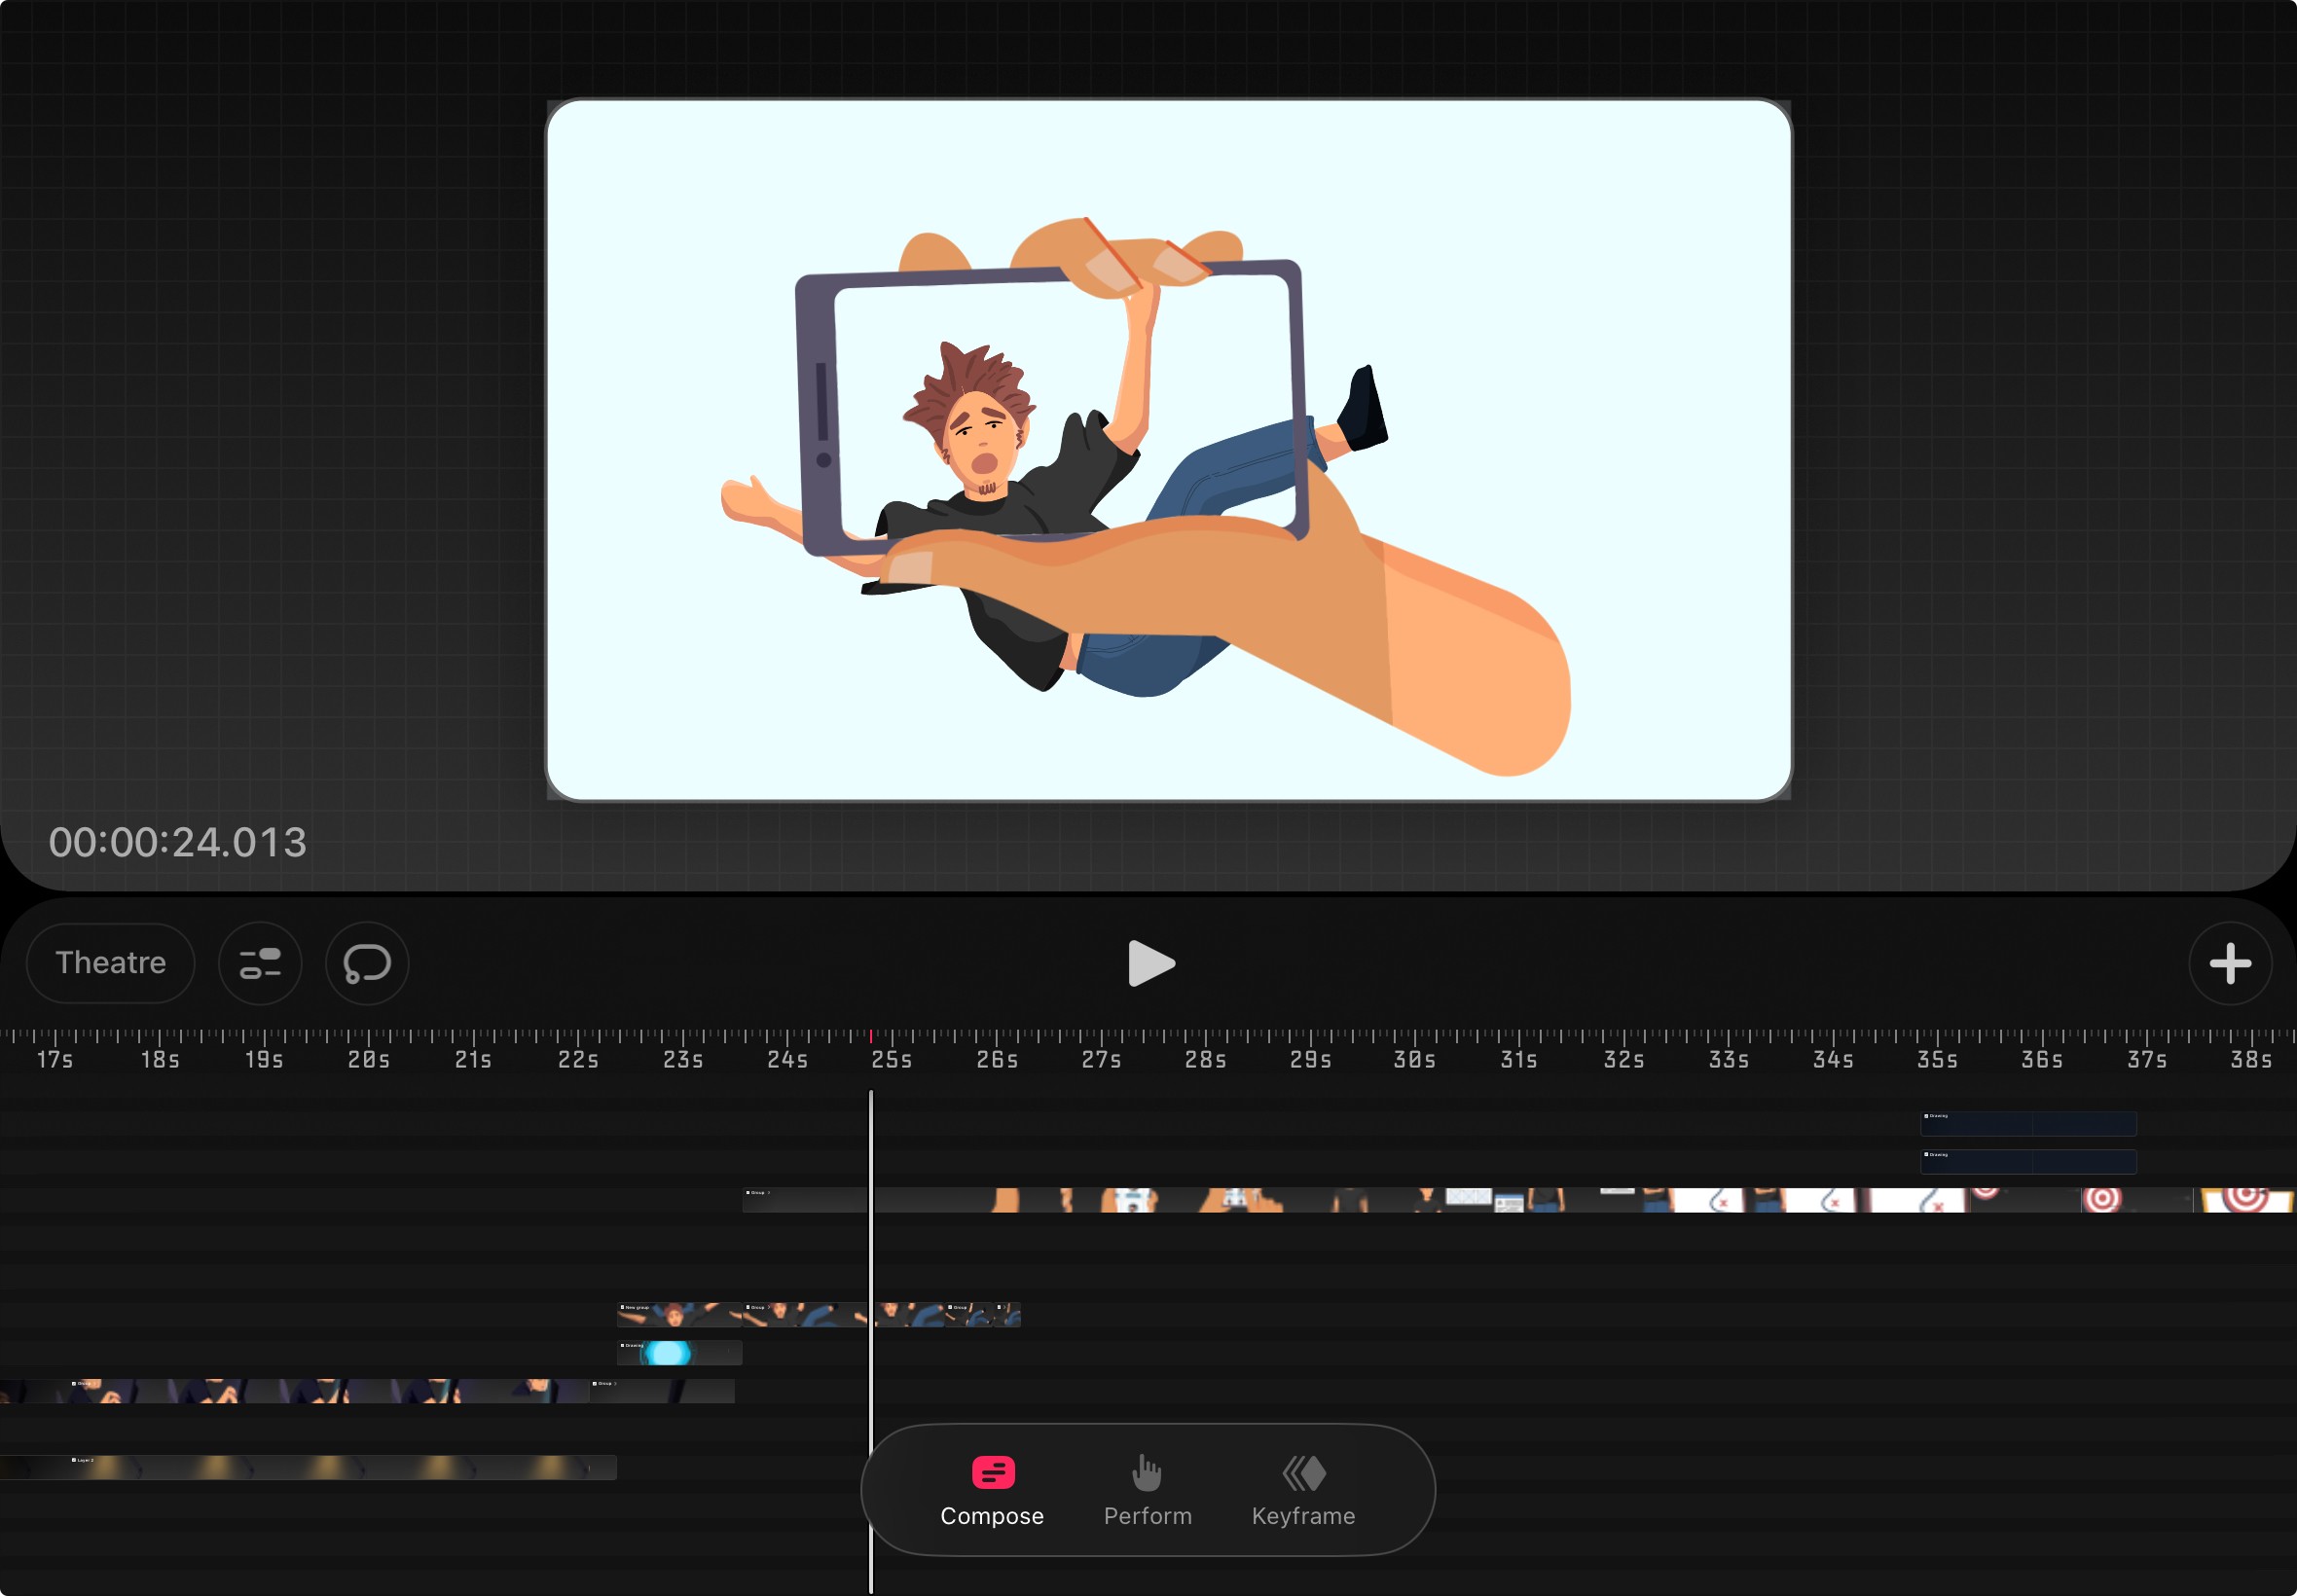Open the settings sliders icon panel
Viewport: 2297px width, 1596px height.
[x=260, y=964]
